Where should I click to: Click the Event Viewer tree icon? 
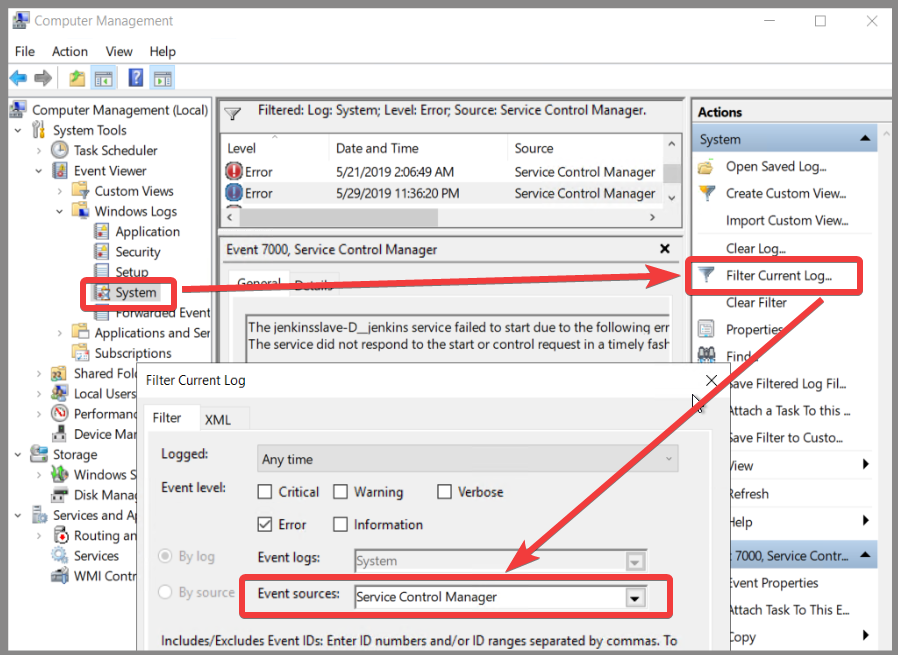pyautogui.click(x=60, y=171)
